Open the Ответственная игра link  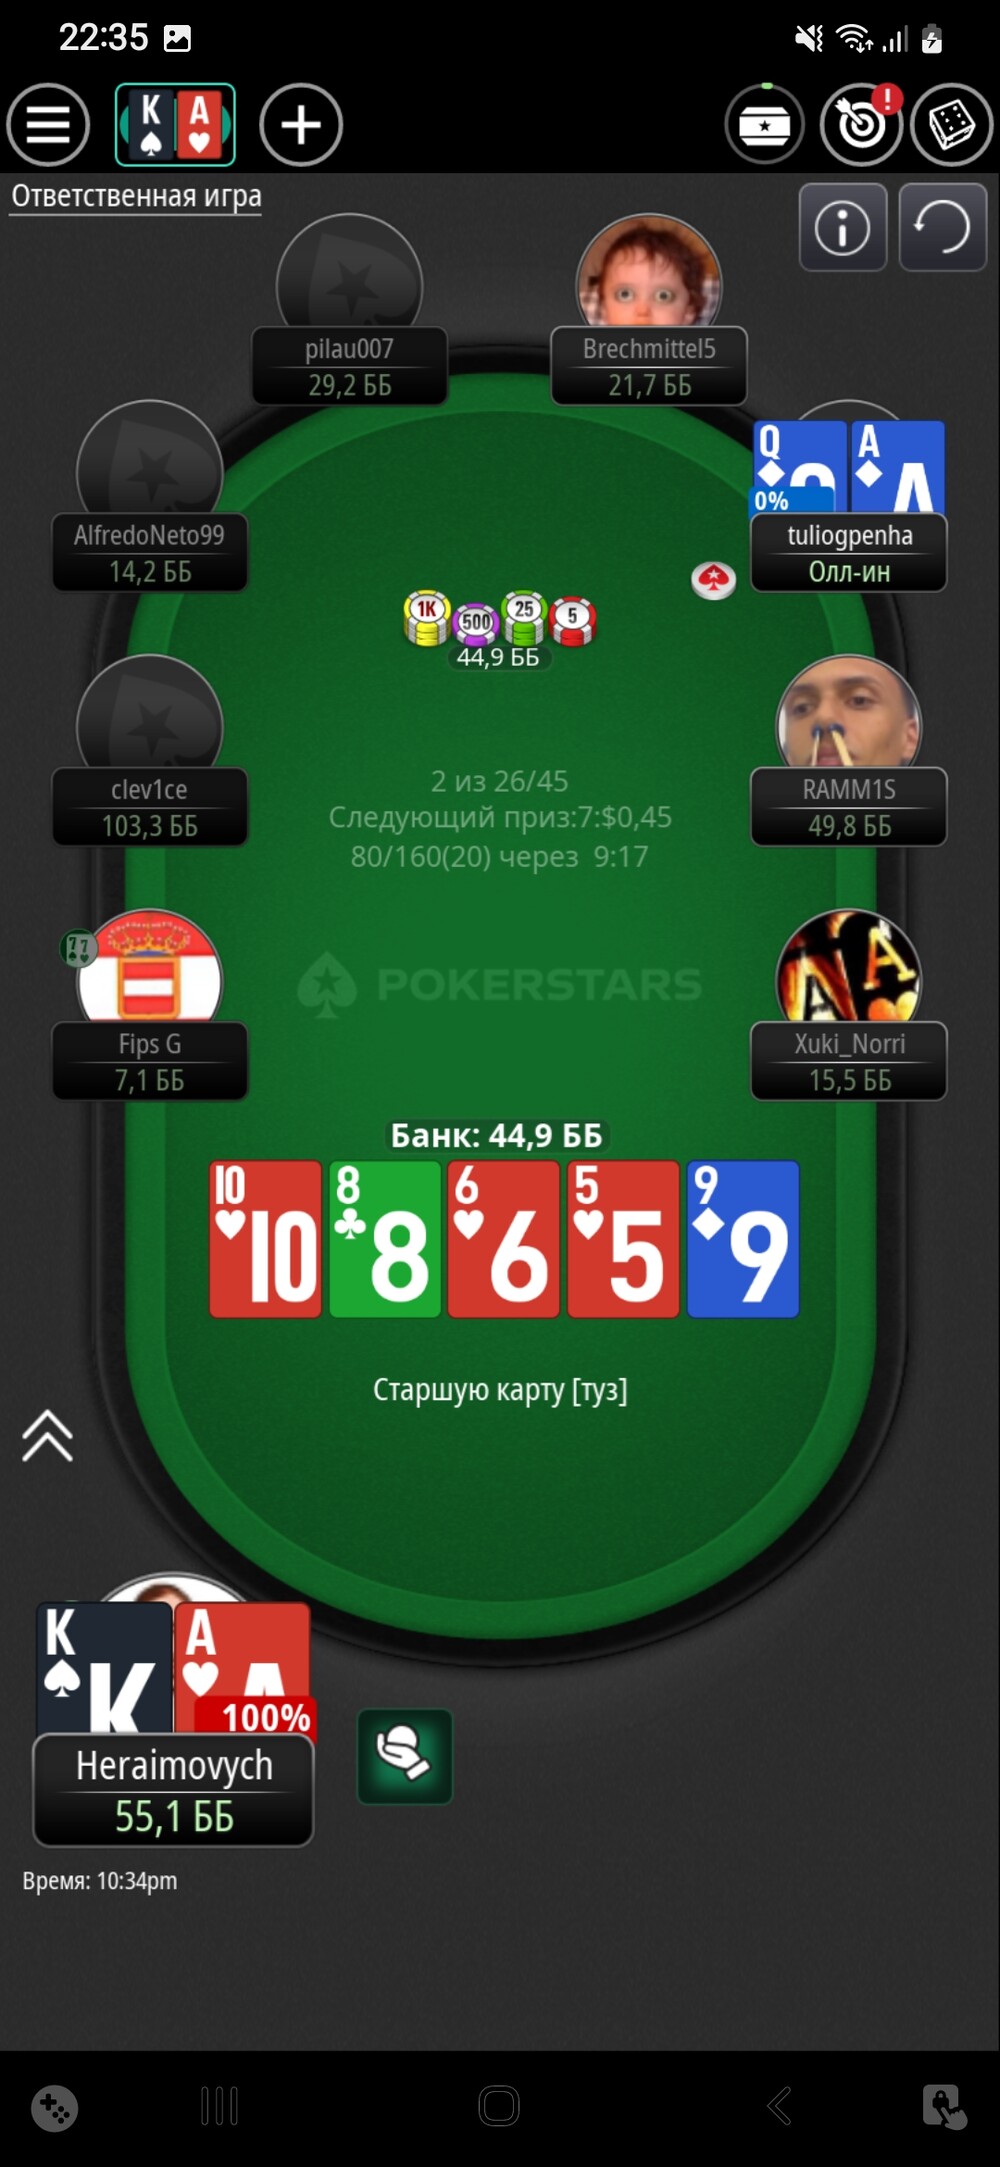[x=137, y=196]
